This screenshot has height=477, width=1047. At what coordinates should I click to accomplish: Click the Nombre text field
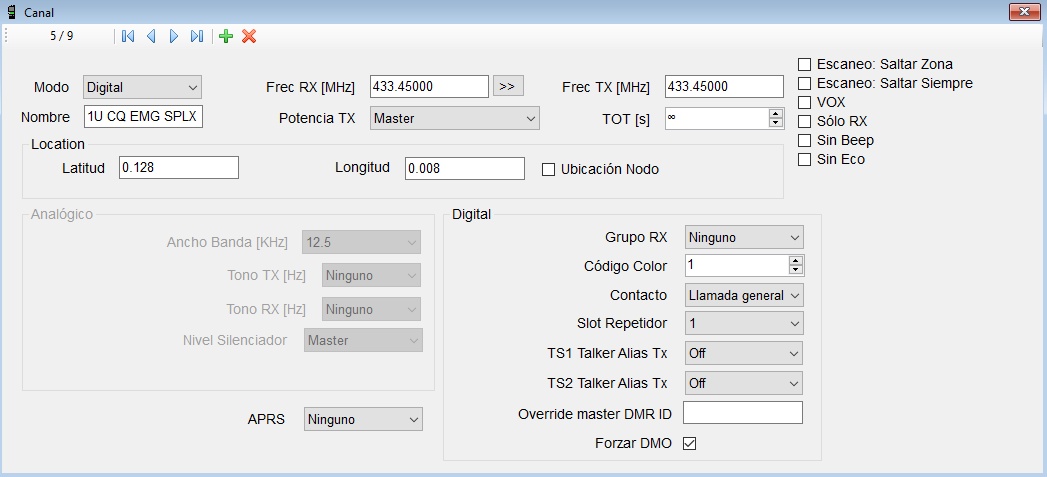(x=144, y=117)
